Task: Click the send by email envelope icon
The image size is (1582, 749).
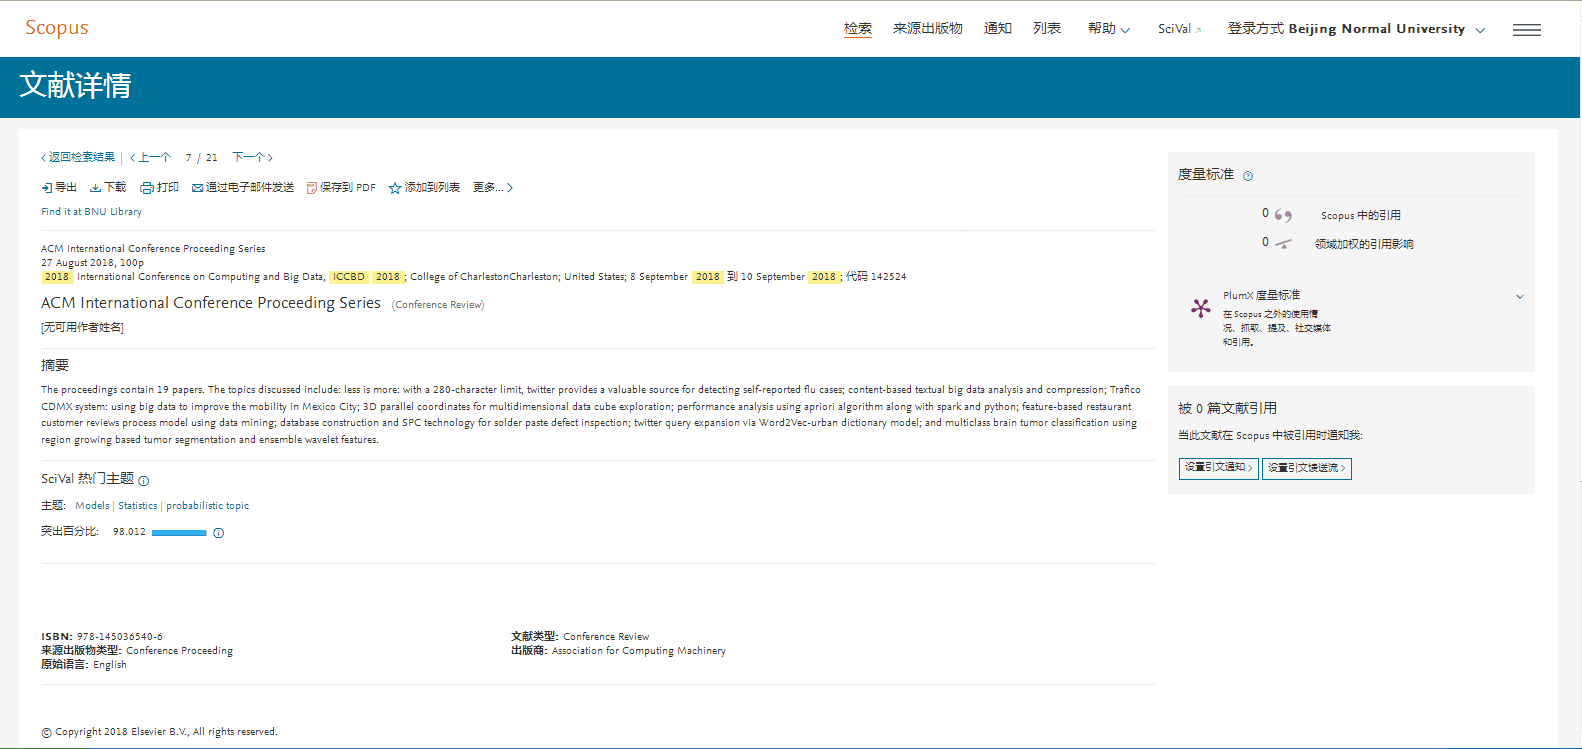Action: tap(198, 188)
